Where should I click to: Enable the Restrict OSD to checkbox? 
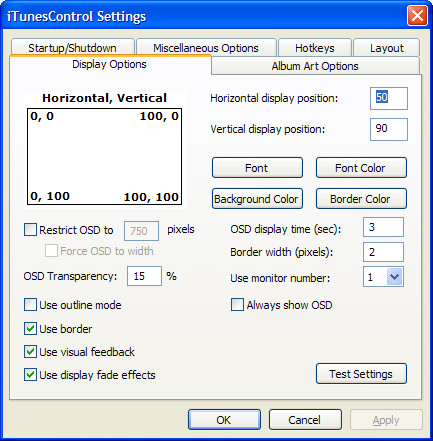pos(30,230)
